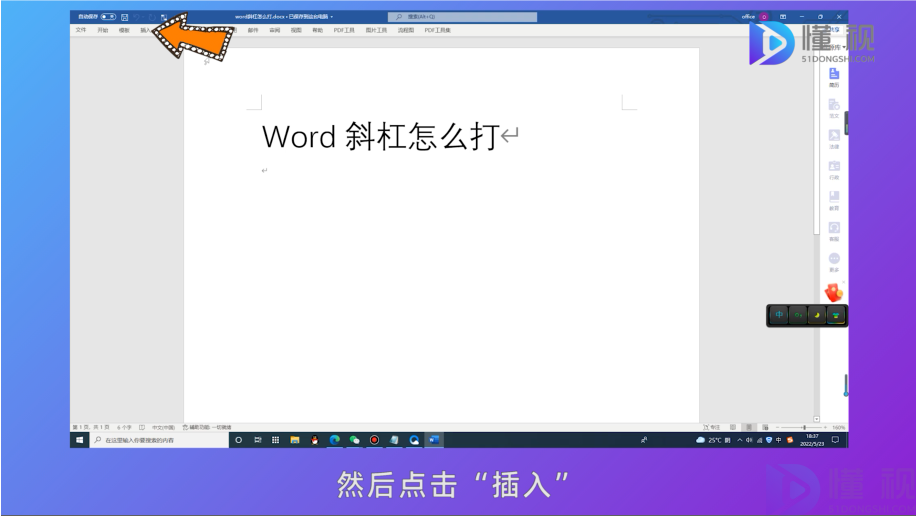Click page count in status bar
The height and width of the screenshot is (516, 916).
pyautogui.click(x=91, y=427)
